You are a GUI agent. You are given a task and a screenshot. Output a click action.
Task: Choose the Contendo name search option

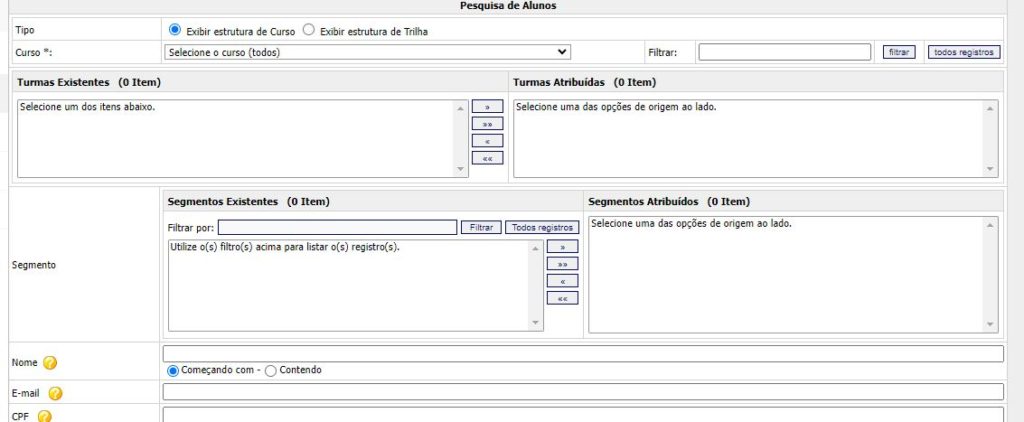click(x=270, y=370)
